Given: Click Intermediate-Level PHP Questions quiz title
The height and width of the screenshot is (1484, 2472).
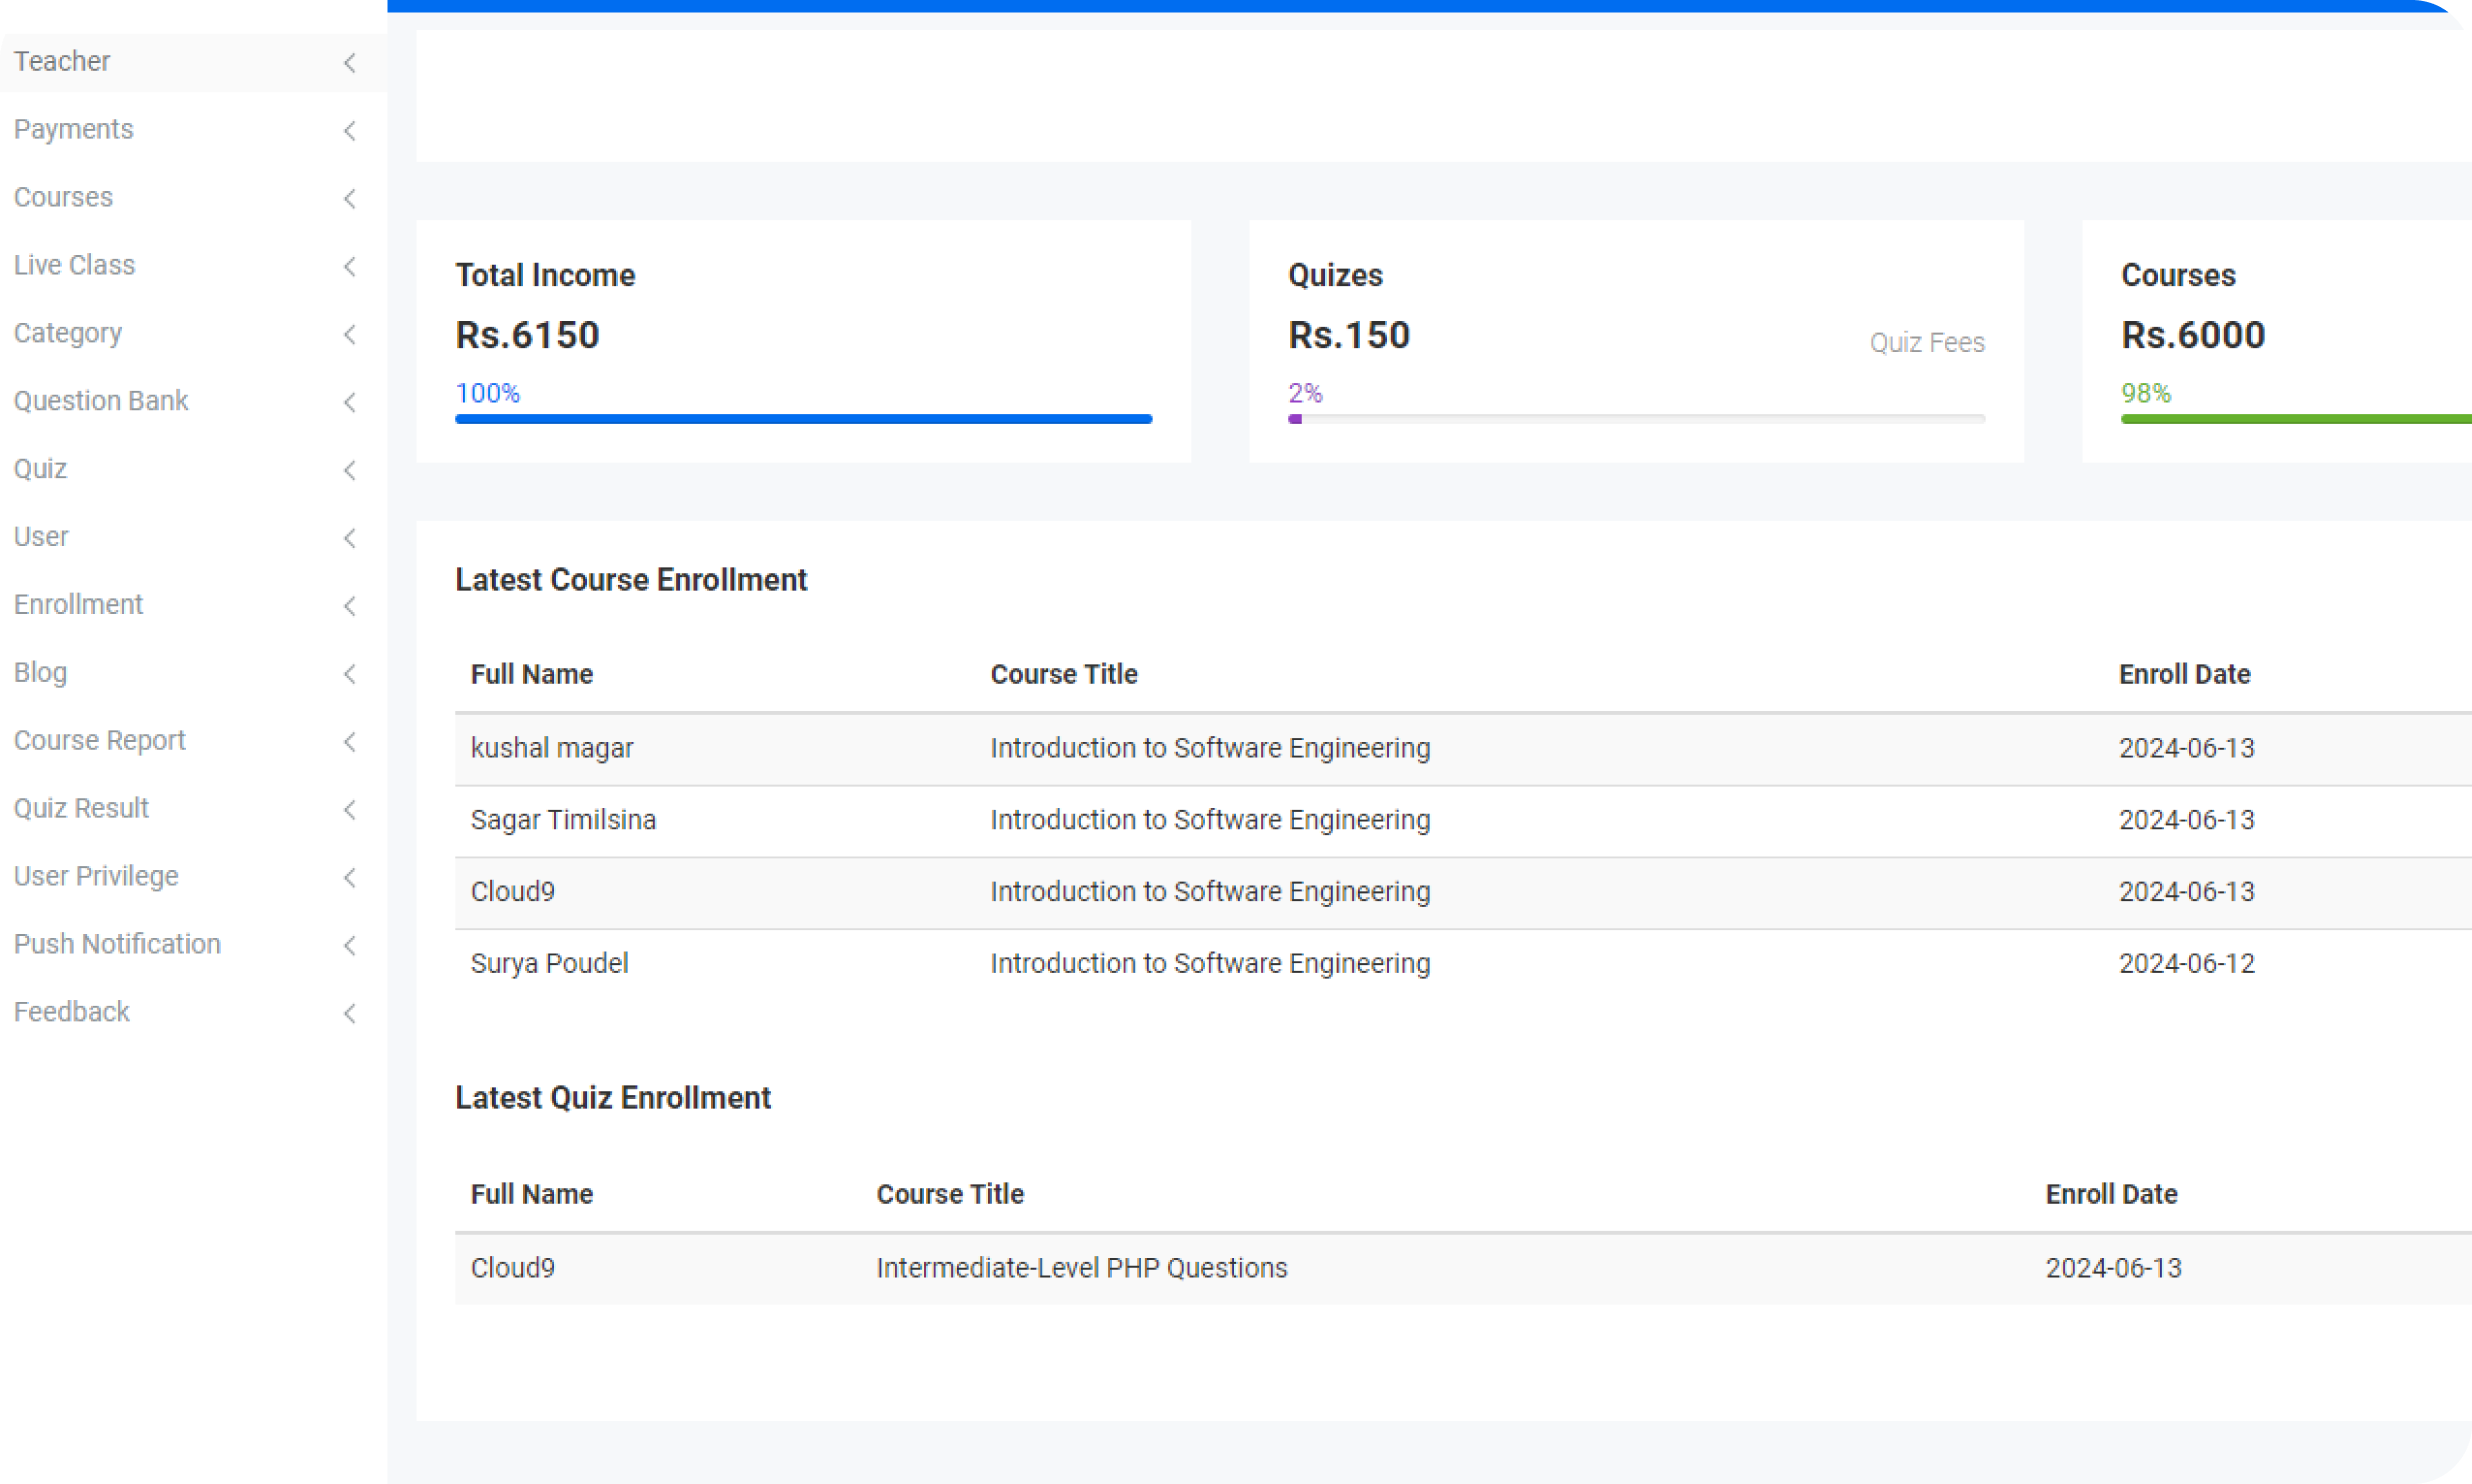Looking at the screenshot, I should point(1082,1268).
